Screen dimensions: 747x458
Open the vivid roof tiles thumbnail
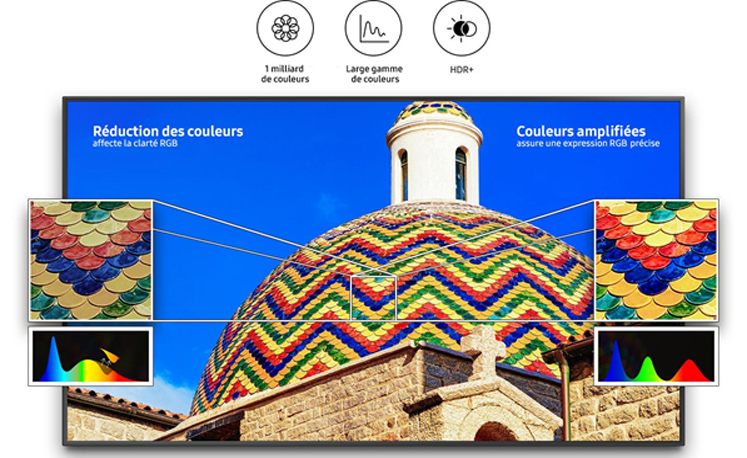point(656,260)
